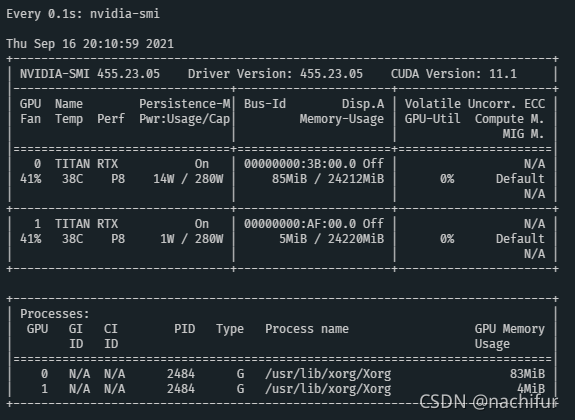Viewport: 575px width, 420px height.
Task: Click the 'Persistence-M' column header
Action: (x=184, y=104)
